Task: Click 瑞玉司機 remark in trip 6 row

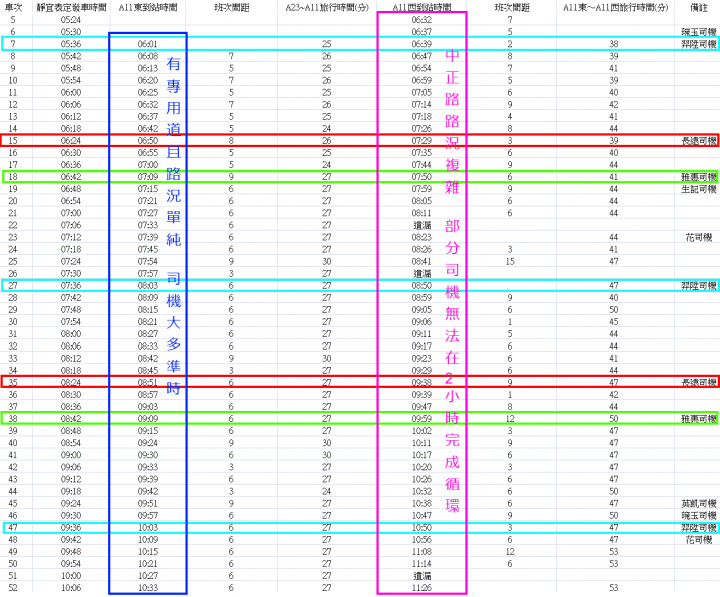Action: click(x=698, y=32)
